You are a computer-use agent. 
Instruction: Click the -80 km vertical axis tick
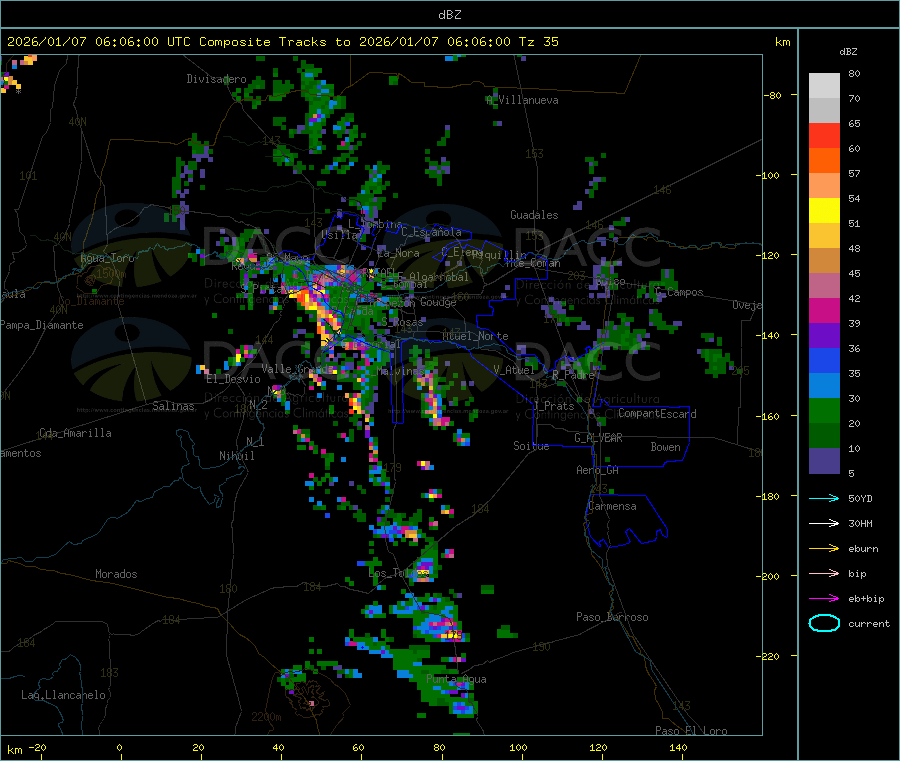(x=773, y=95)
